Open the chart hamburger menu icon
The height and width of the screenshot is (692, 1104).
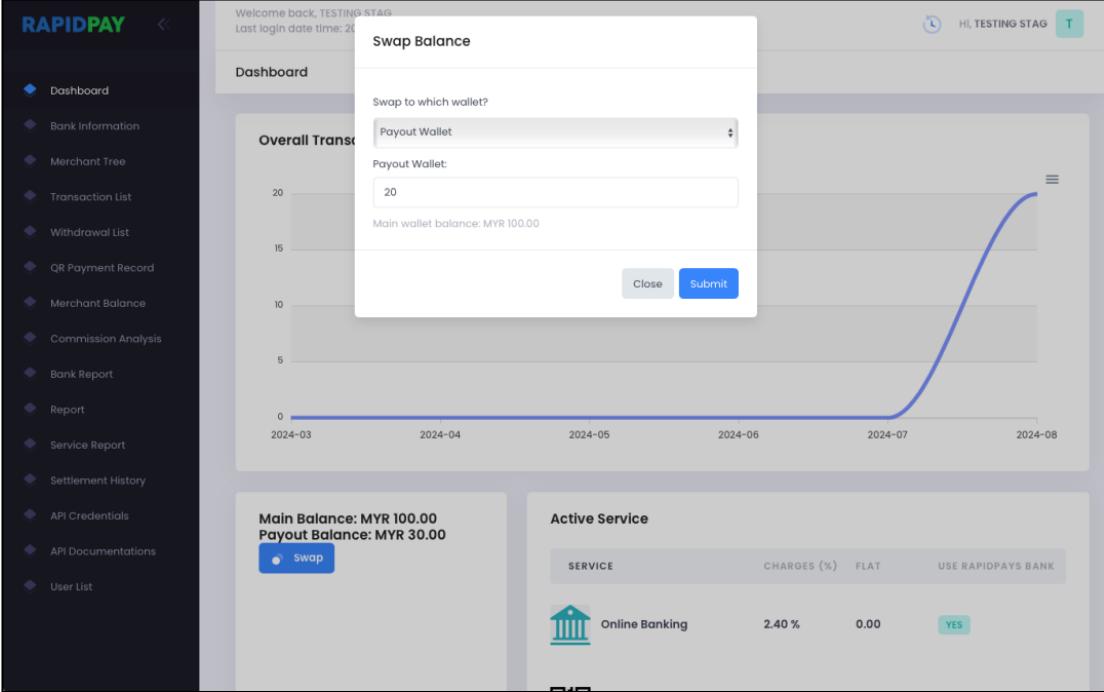(1052, 179)
